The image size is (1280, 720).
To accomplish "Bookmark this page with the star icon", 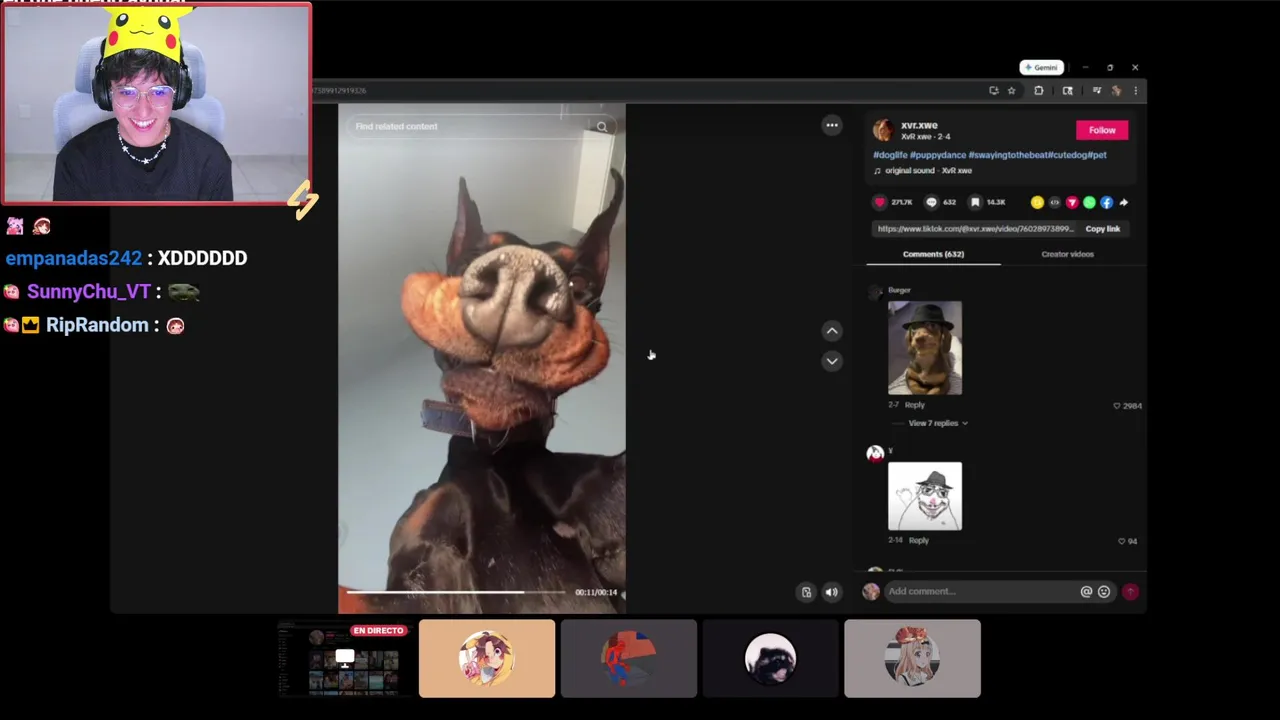I will 1011,91.
